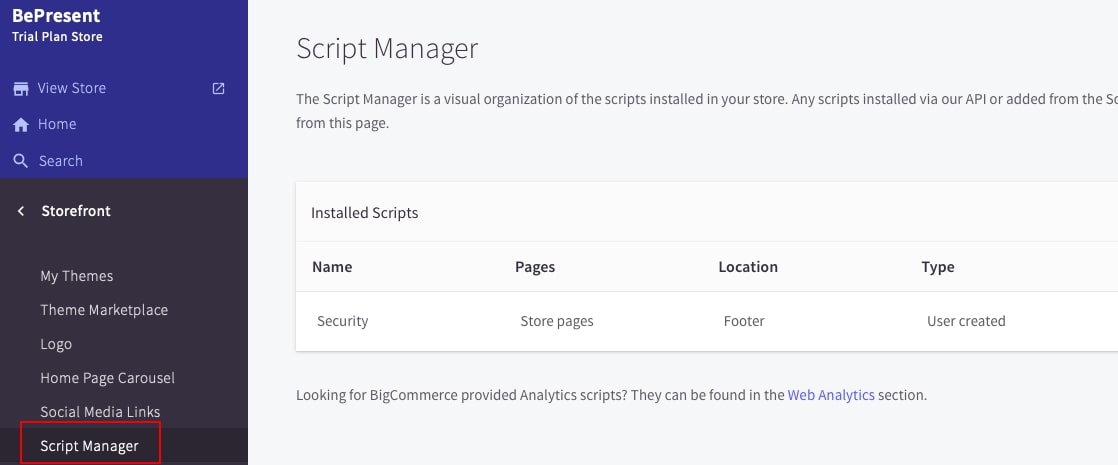Open Home Page Carousel settings
This screenshot has width=1118, height=465.
point(107,378)
